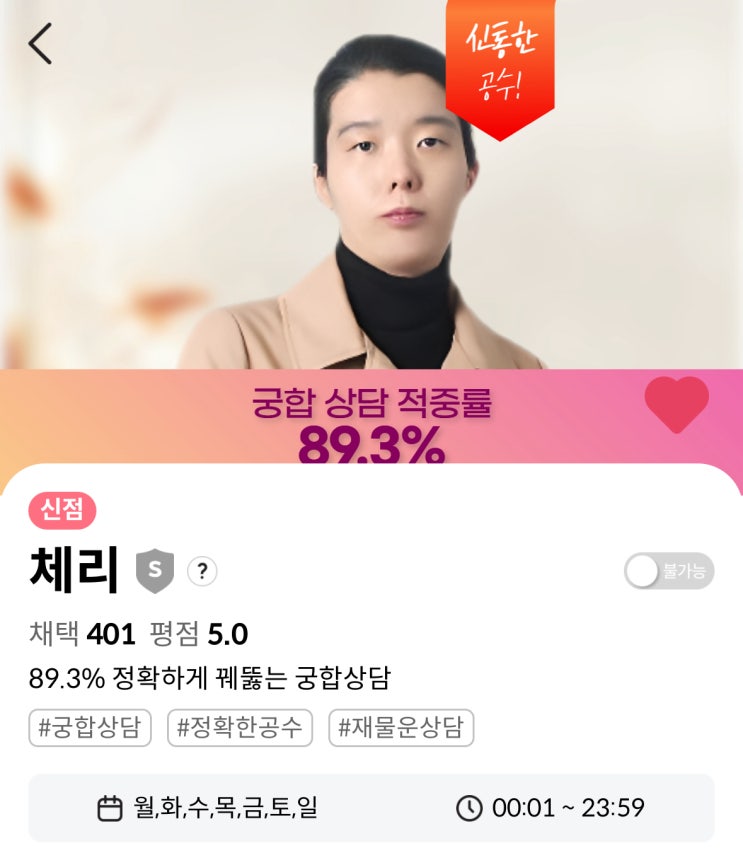Select the #궁합상담 hashtag chip

pyautogui.click(x=90, y=728)
